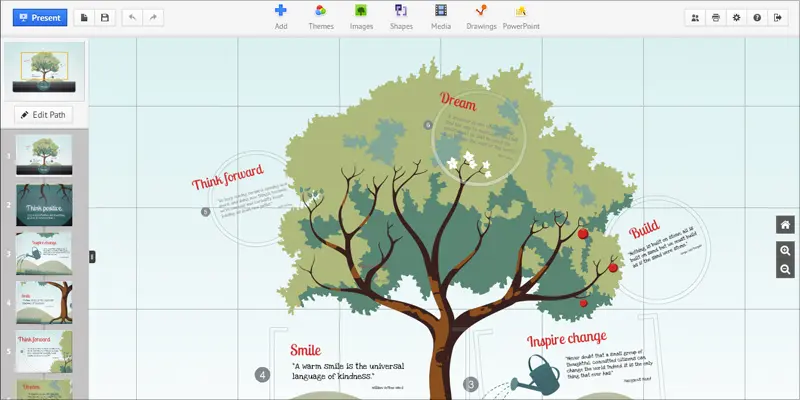Click the blue Present button
Screen dimensions: 800x400
40,17
